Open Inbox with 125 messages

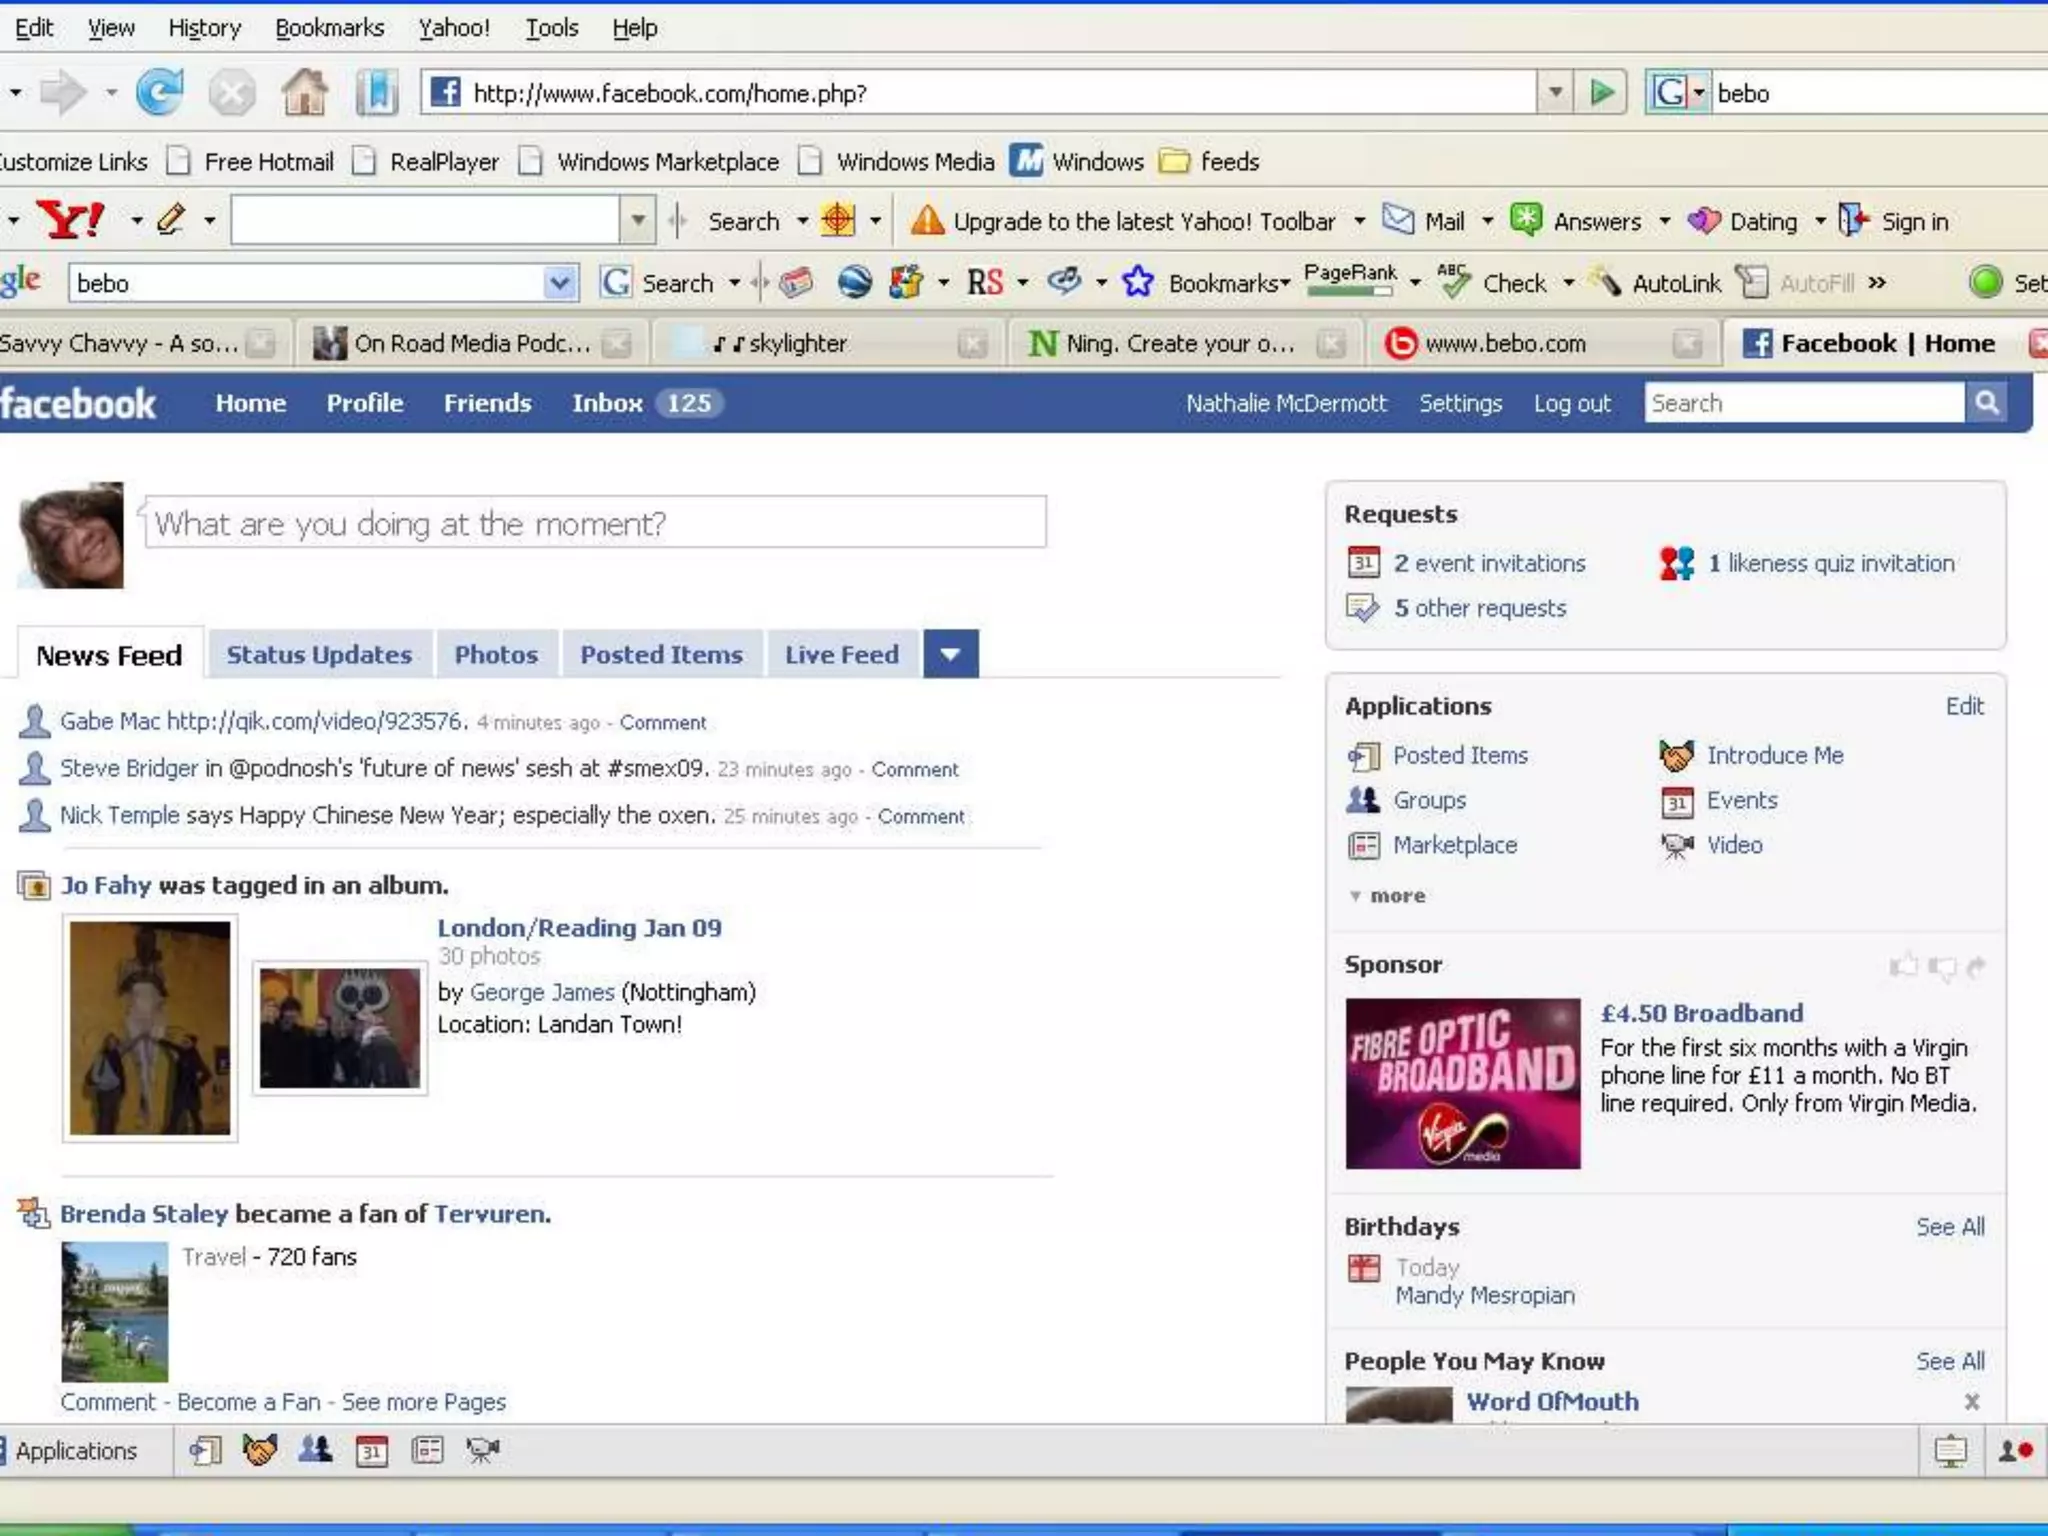tap(647, 403)
